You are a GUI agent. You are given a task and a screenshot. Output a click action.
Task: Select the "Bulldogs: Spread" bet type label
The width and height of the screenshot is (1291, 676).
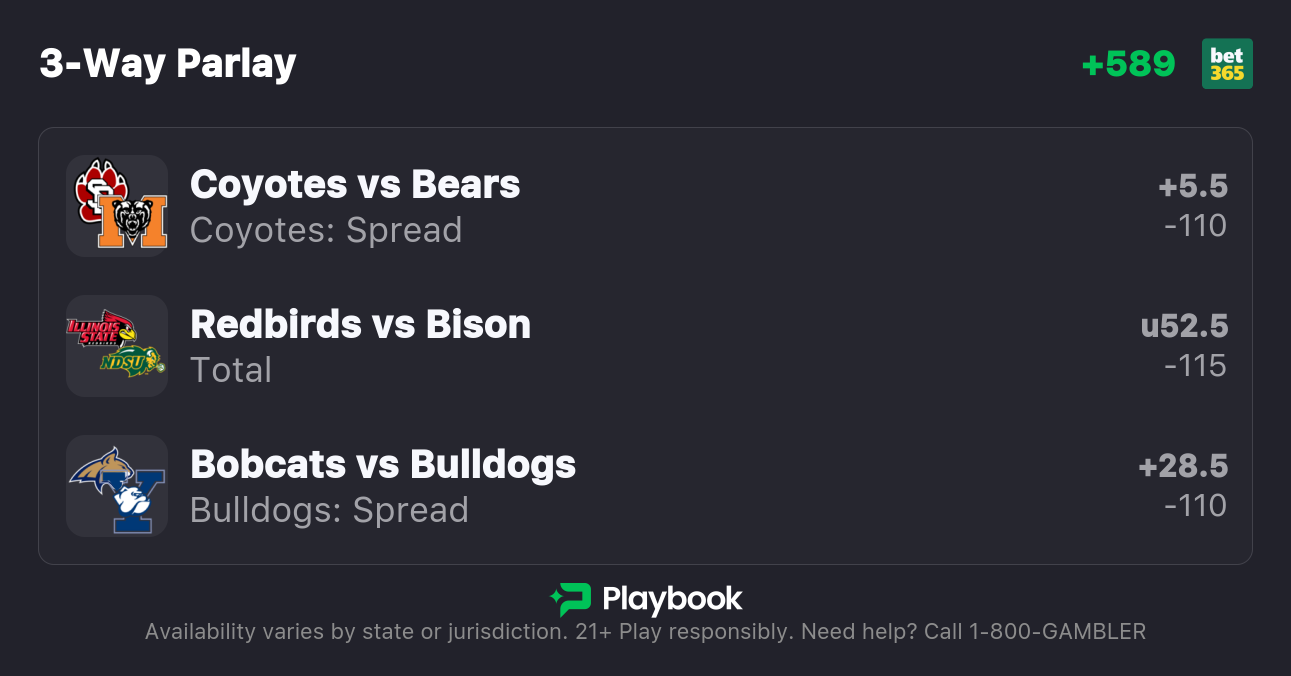329,510
